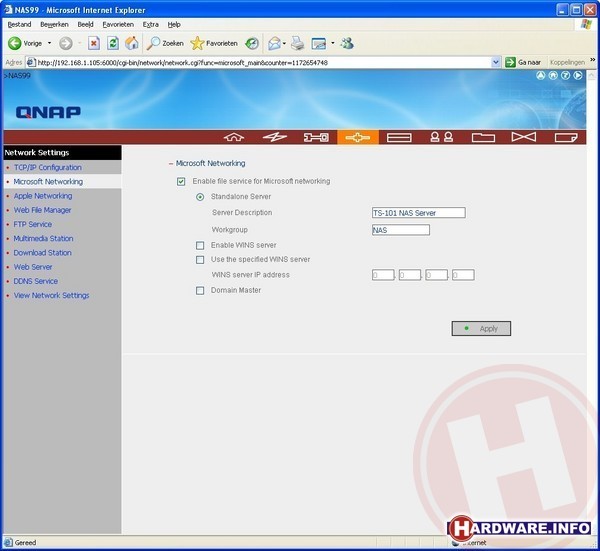
Task: Go to browser Home page icon
Action: tap(131, 43)
